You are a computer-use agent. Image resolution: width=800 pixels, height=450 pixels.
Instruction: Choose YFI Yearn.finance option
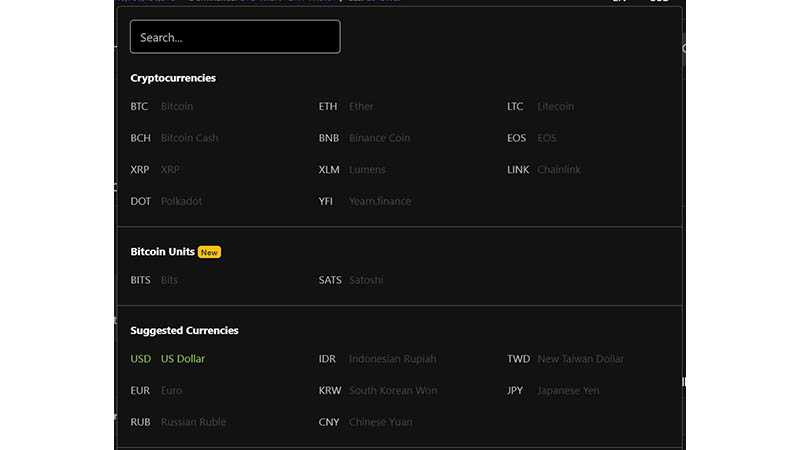(365, 201)
